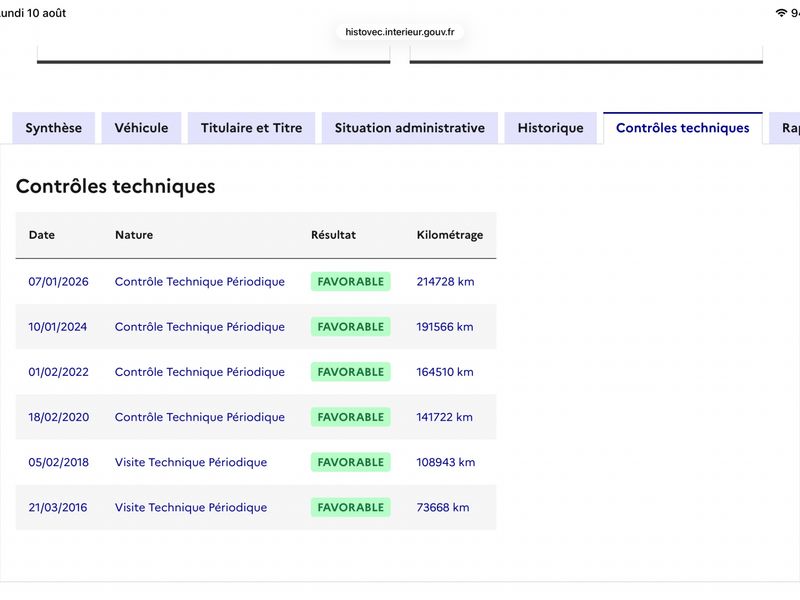The width and height of the screenshot is (800, 600).
Task: Open Visite Technique Périodique from 05/02/2018
Action: (x=191, y=462)
